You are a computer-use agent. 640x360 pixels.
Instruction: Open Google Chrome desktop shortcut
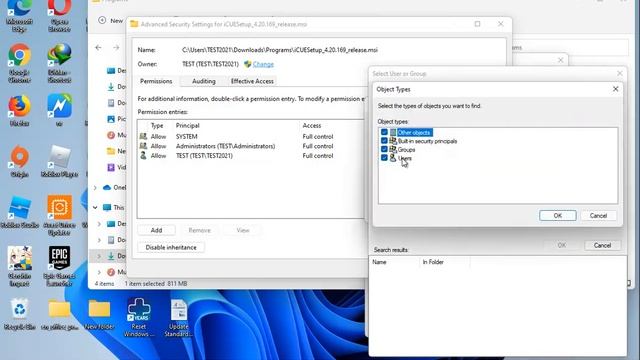(19, 64)
